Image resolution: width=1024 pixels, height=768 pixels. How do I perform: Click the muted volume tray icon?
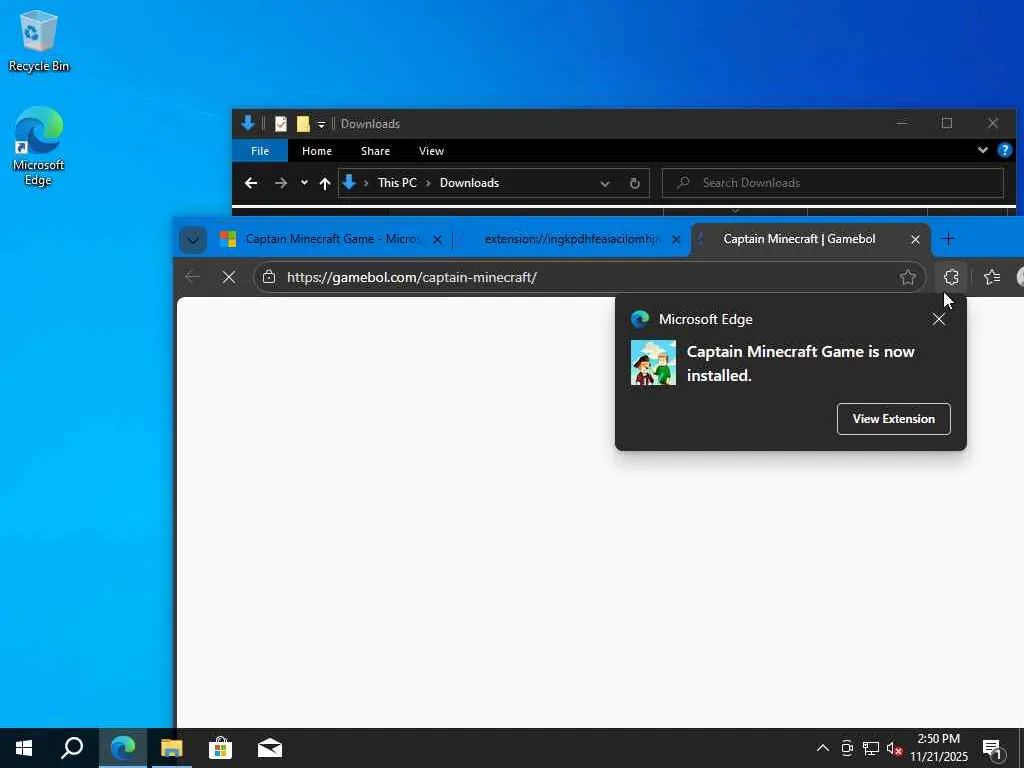[x=894, y=748]
